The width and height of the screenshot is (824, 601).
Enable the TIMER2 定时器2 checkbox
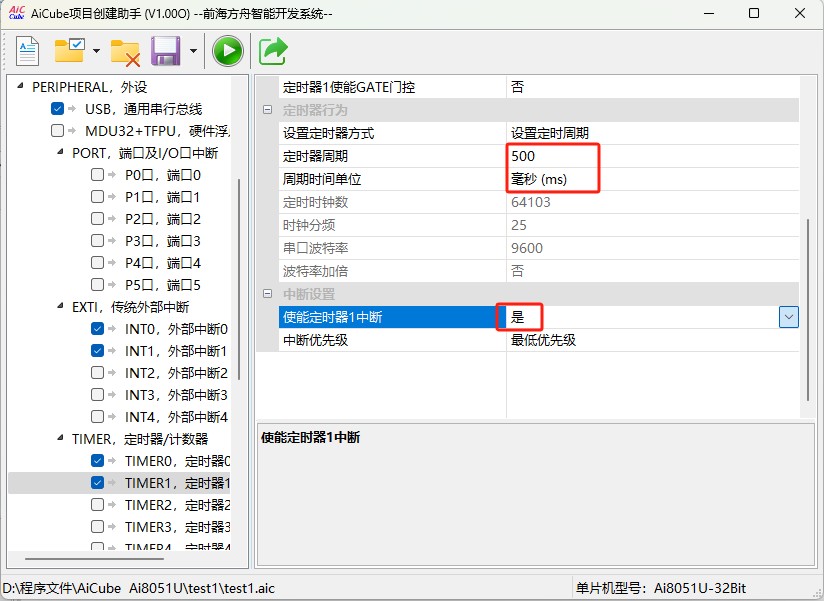pyautogui.click(x=97, y=504)
